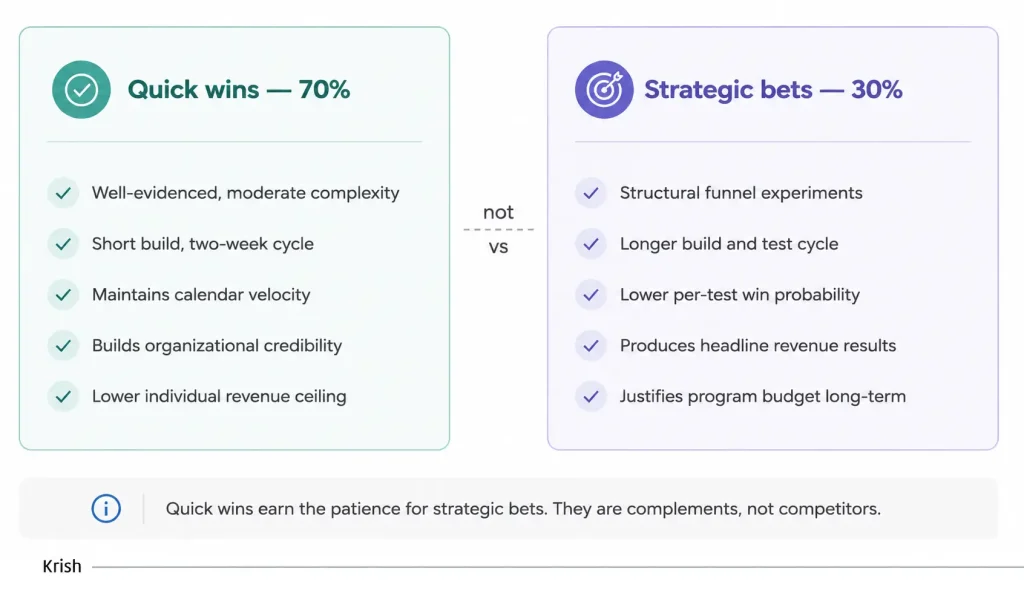The width and height of the screenshot is (1024, 593).
Task: Click checkmark beside Lower individual revenue ceiling
Action: (63, 396)
